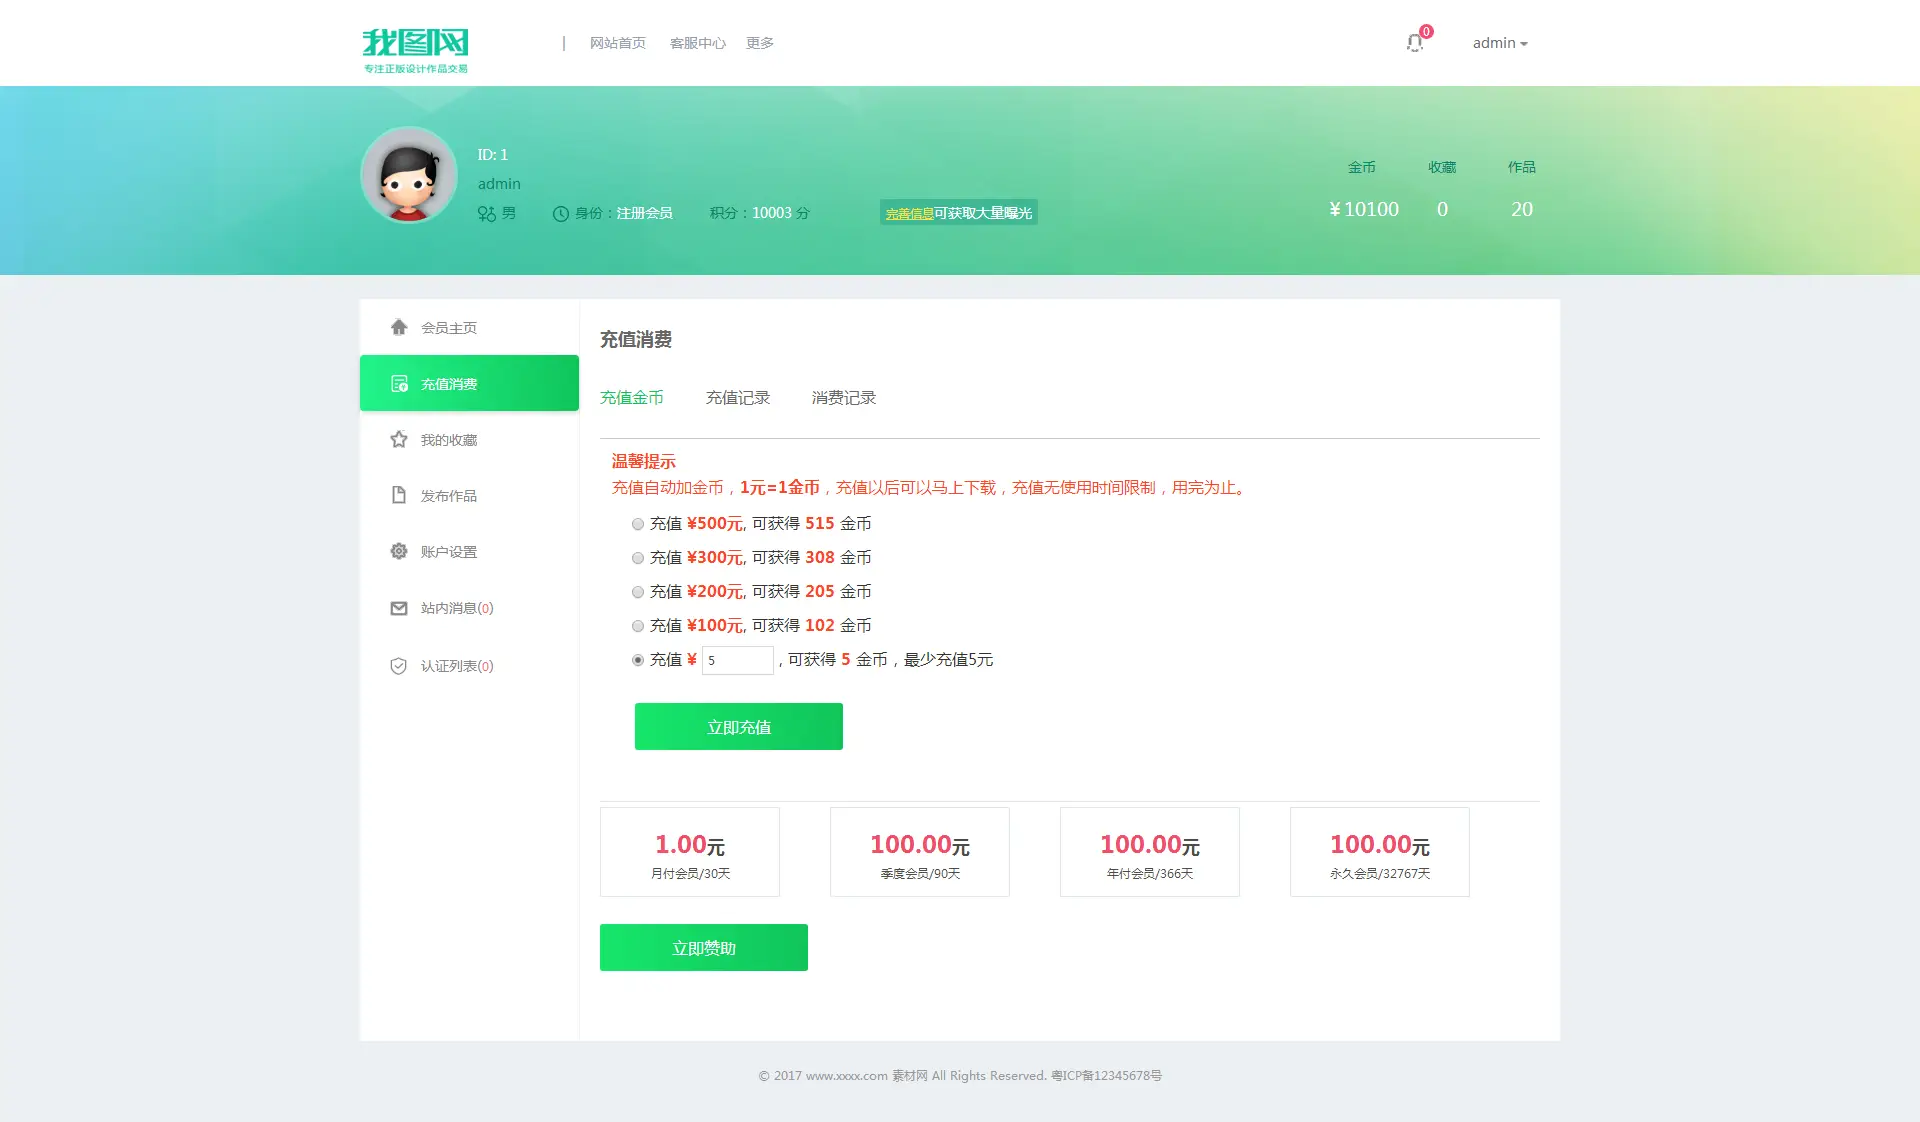Screen dimensions: 1920x1122
Task: Open the 更多 navigation dropdown
Action: click(x=760, y=43)
